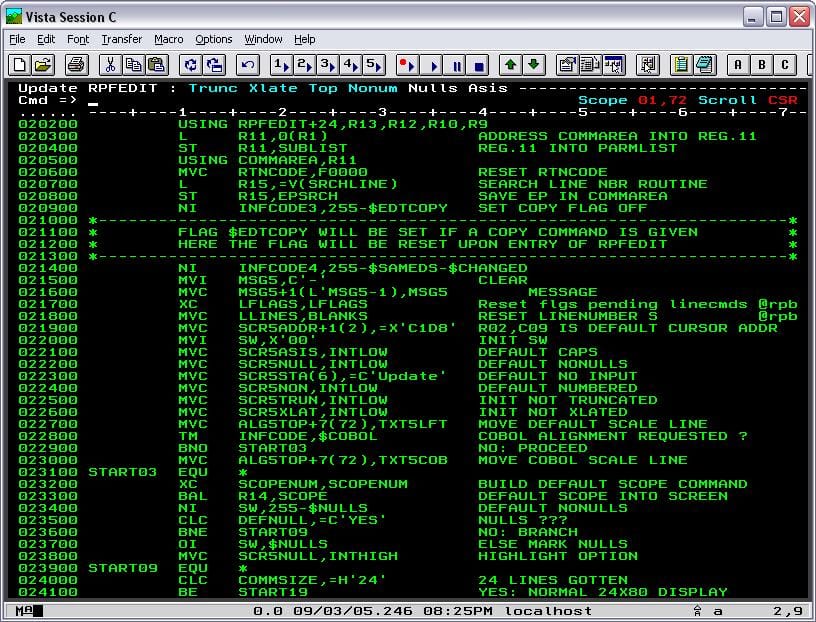816x622 pixels.
Task: Click the Nulls option in header
Action: 432,88
